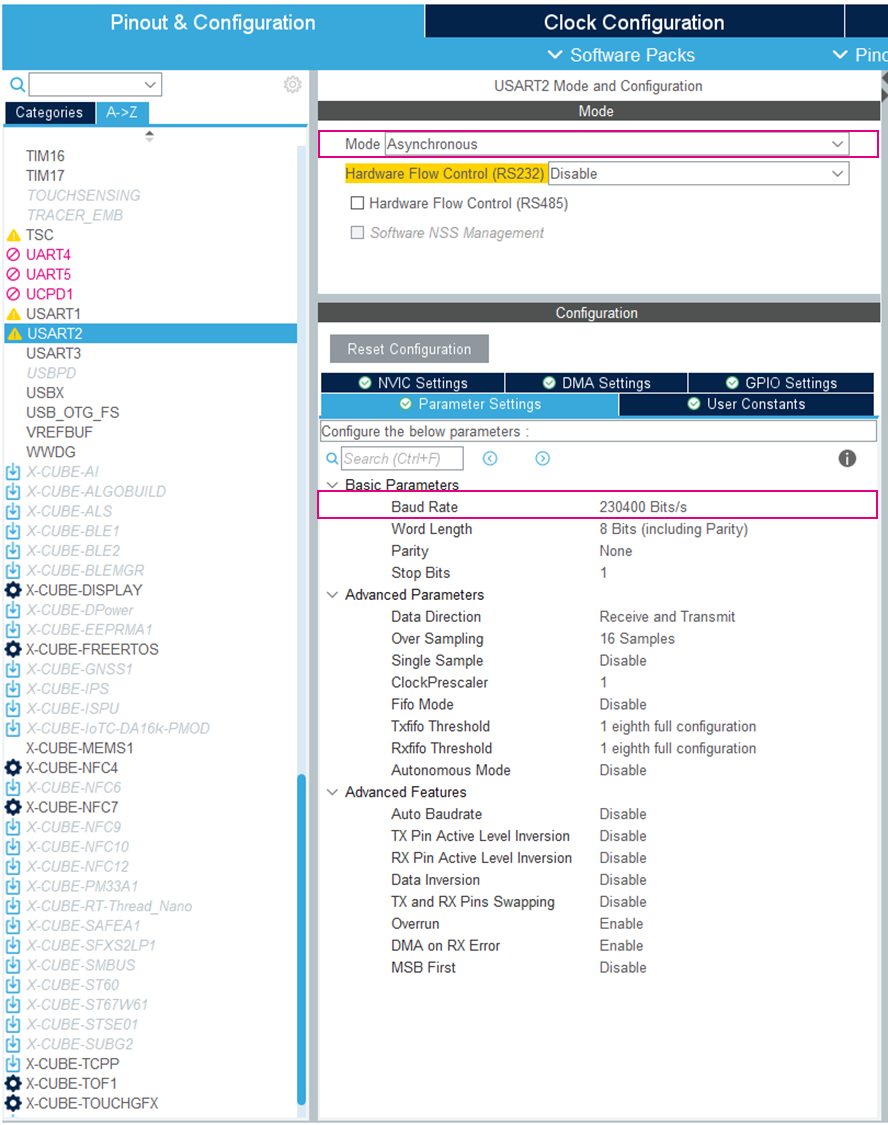Click the download icon next to X-CUBE-GNSS1
This screenshot has height=1125, width=888.
point(13,669)
